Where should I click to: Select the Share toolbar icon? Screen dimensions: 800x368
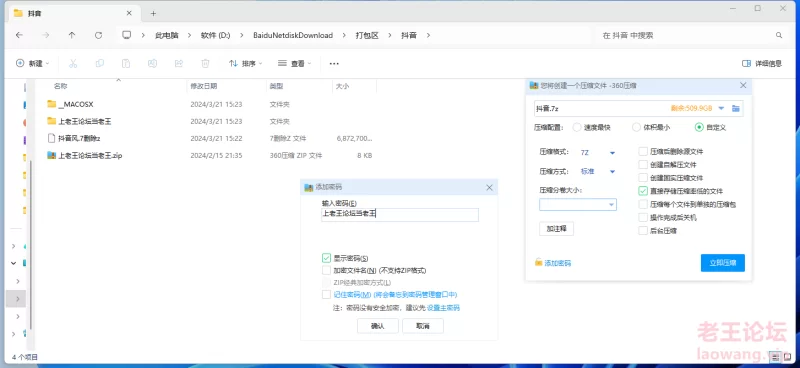pos(179,63)
